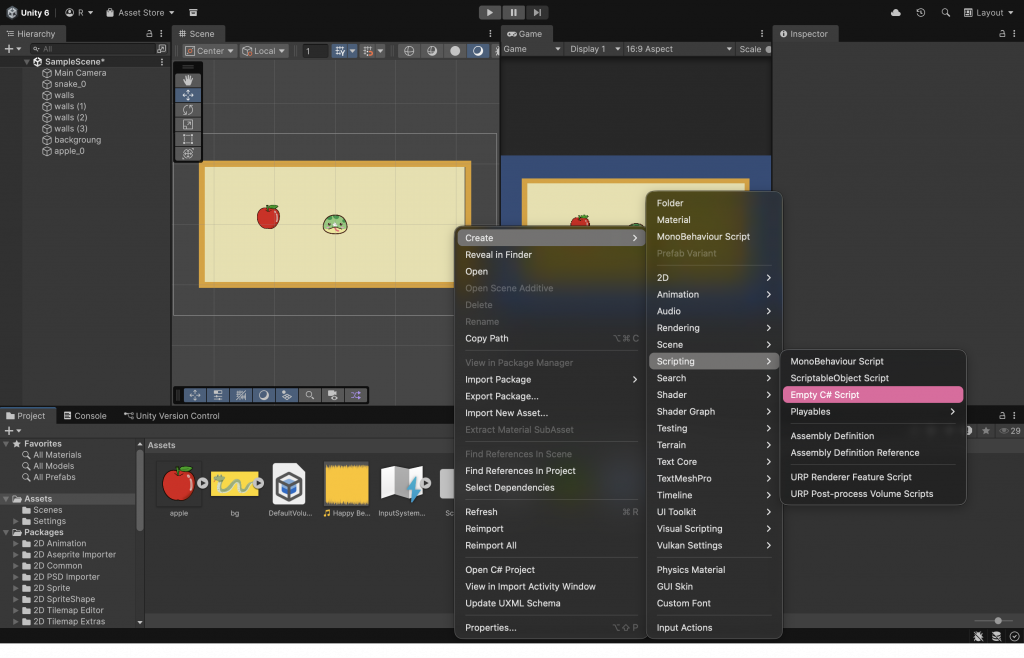
Task: Toggle Scene overlay tool settings button
Action: [218, 396]
